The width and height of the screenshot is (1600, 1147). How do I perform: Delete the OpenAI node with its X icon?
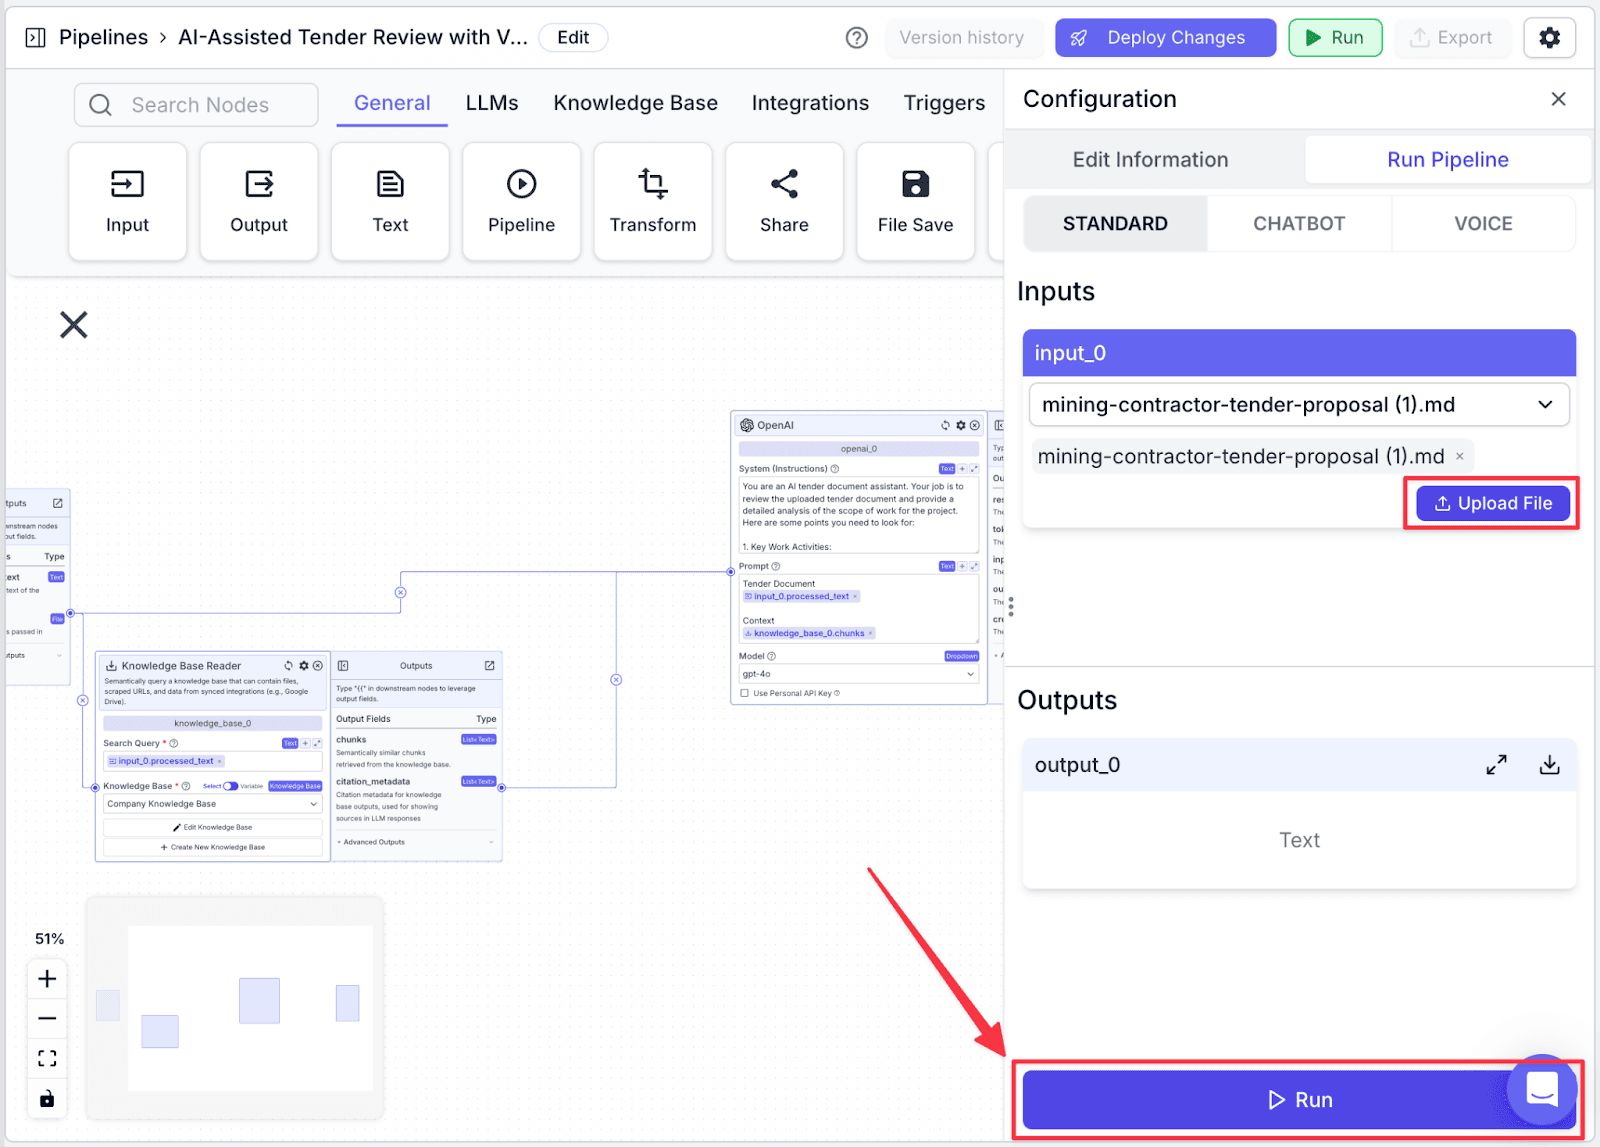click(x=975, y=425)
